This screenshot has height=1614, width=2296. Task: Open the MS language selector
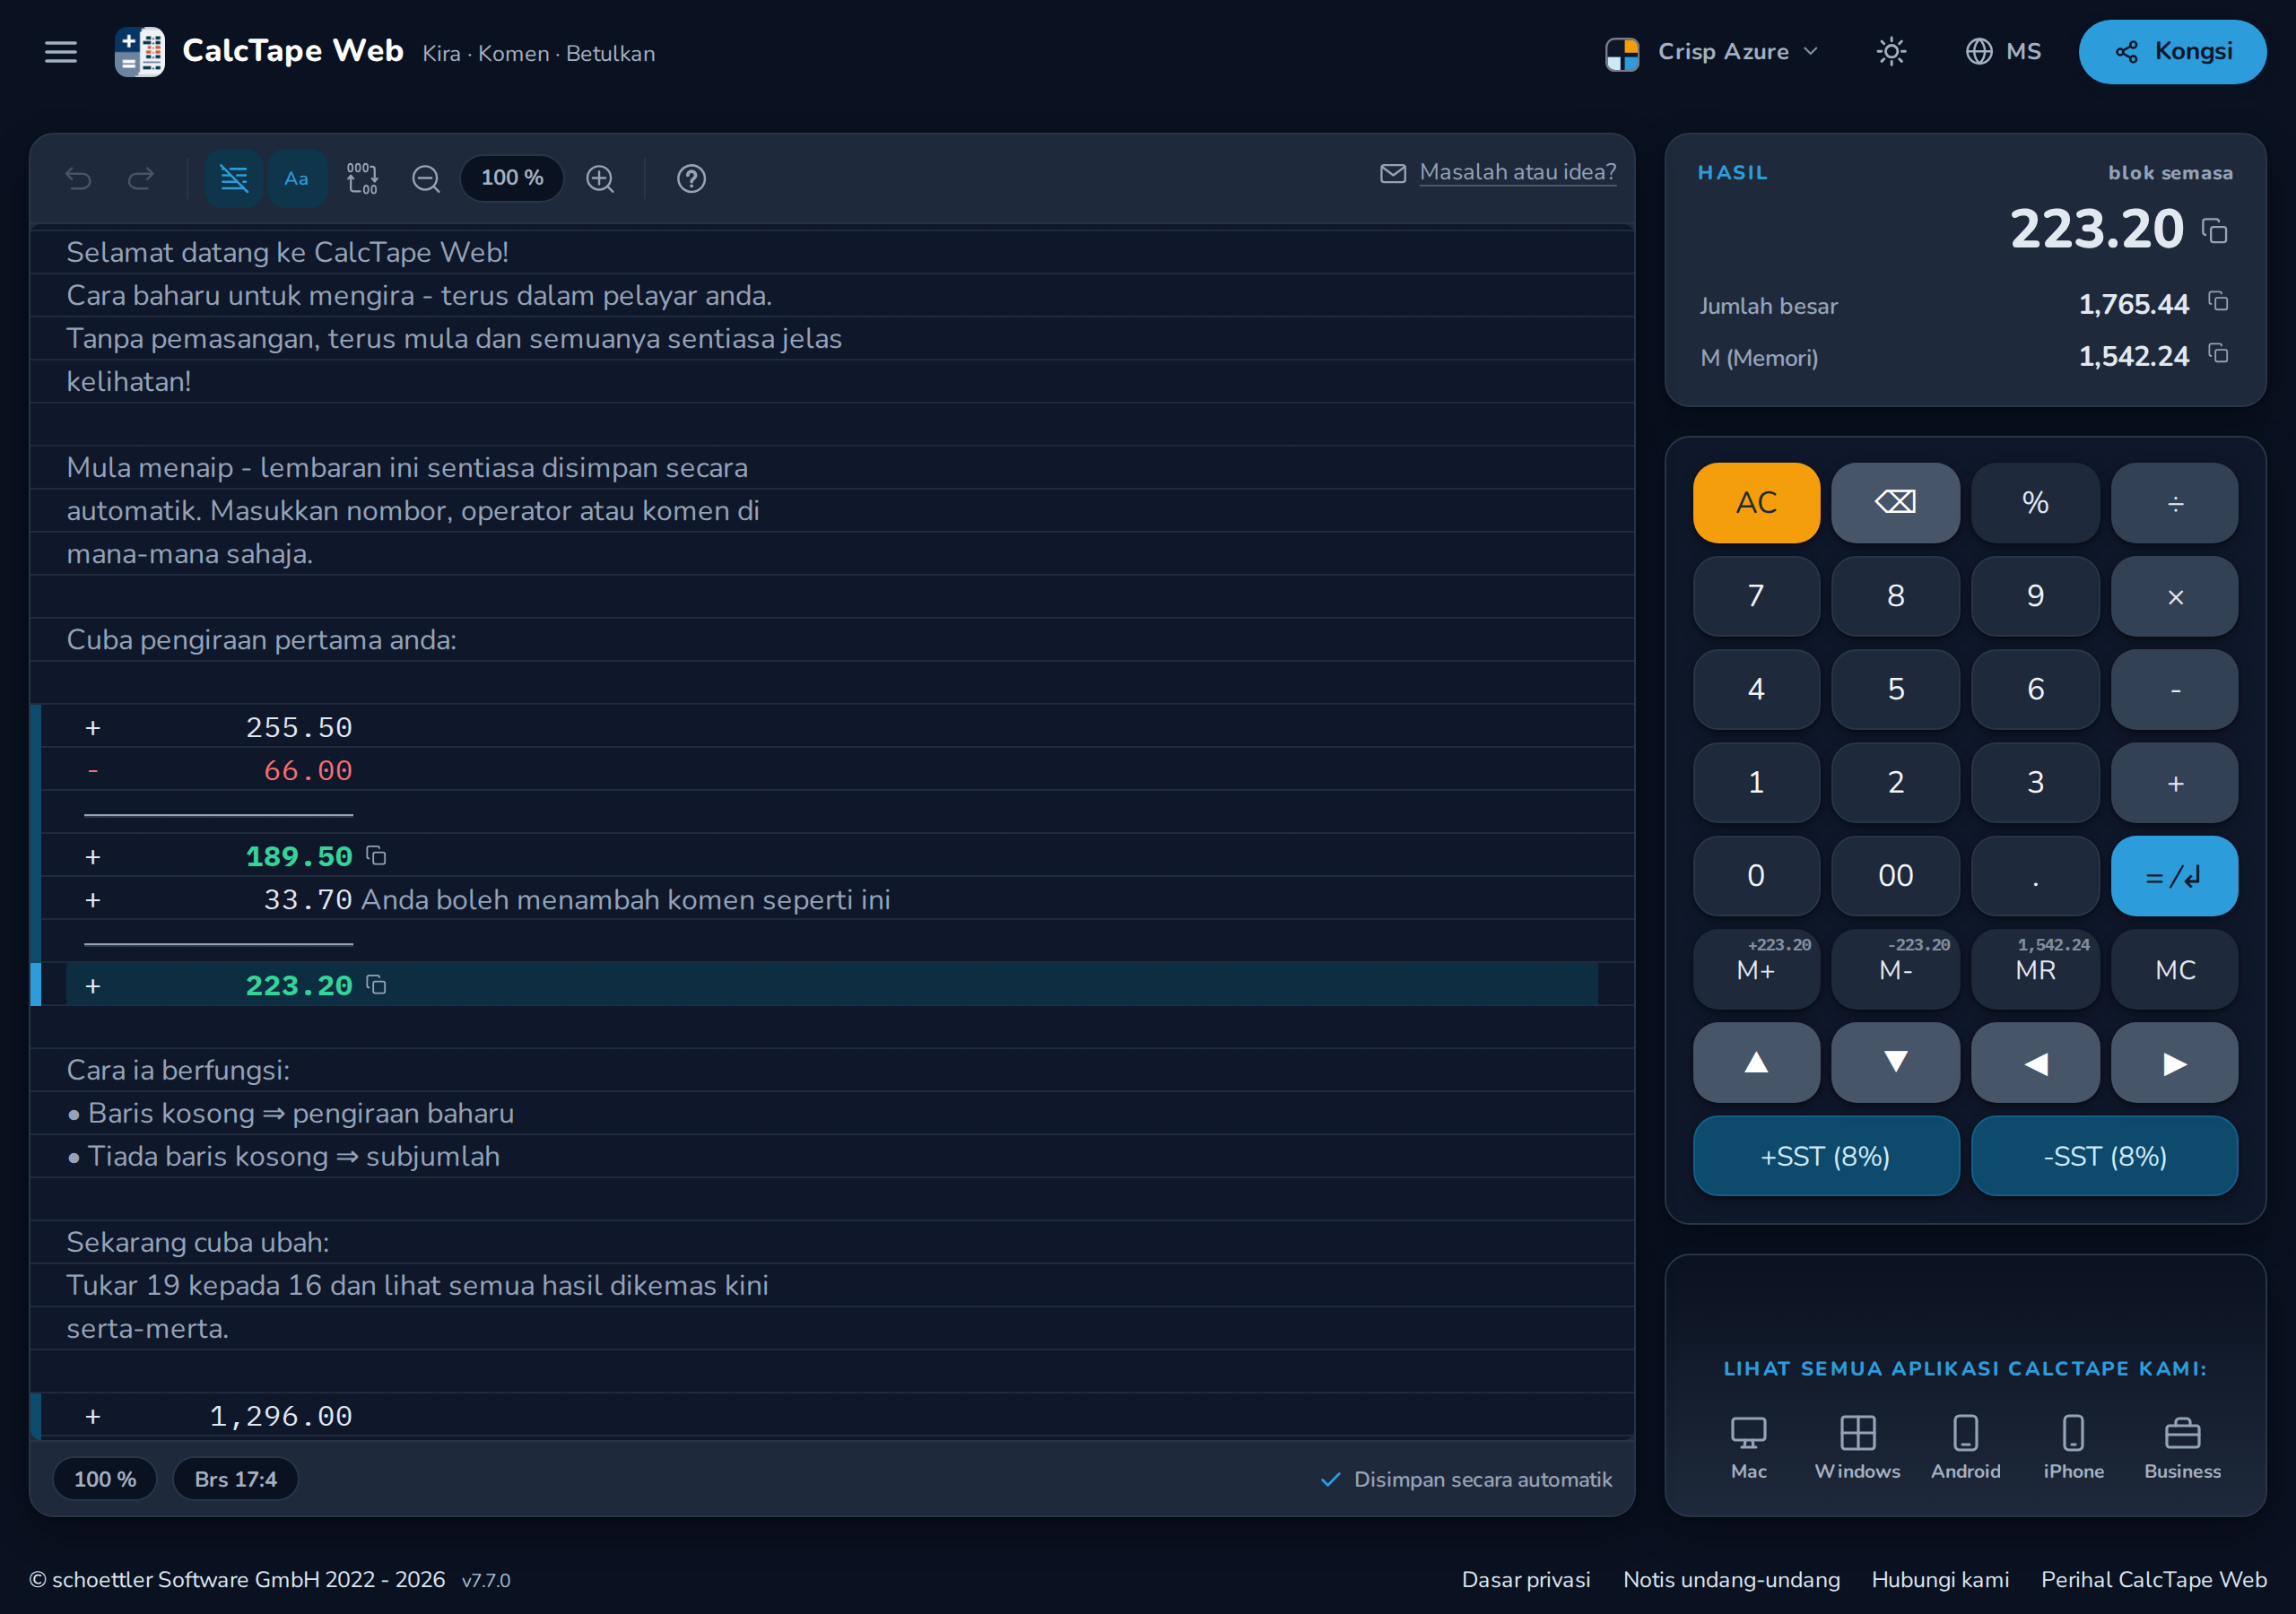[2003, 51]
